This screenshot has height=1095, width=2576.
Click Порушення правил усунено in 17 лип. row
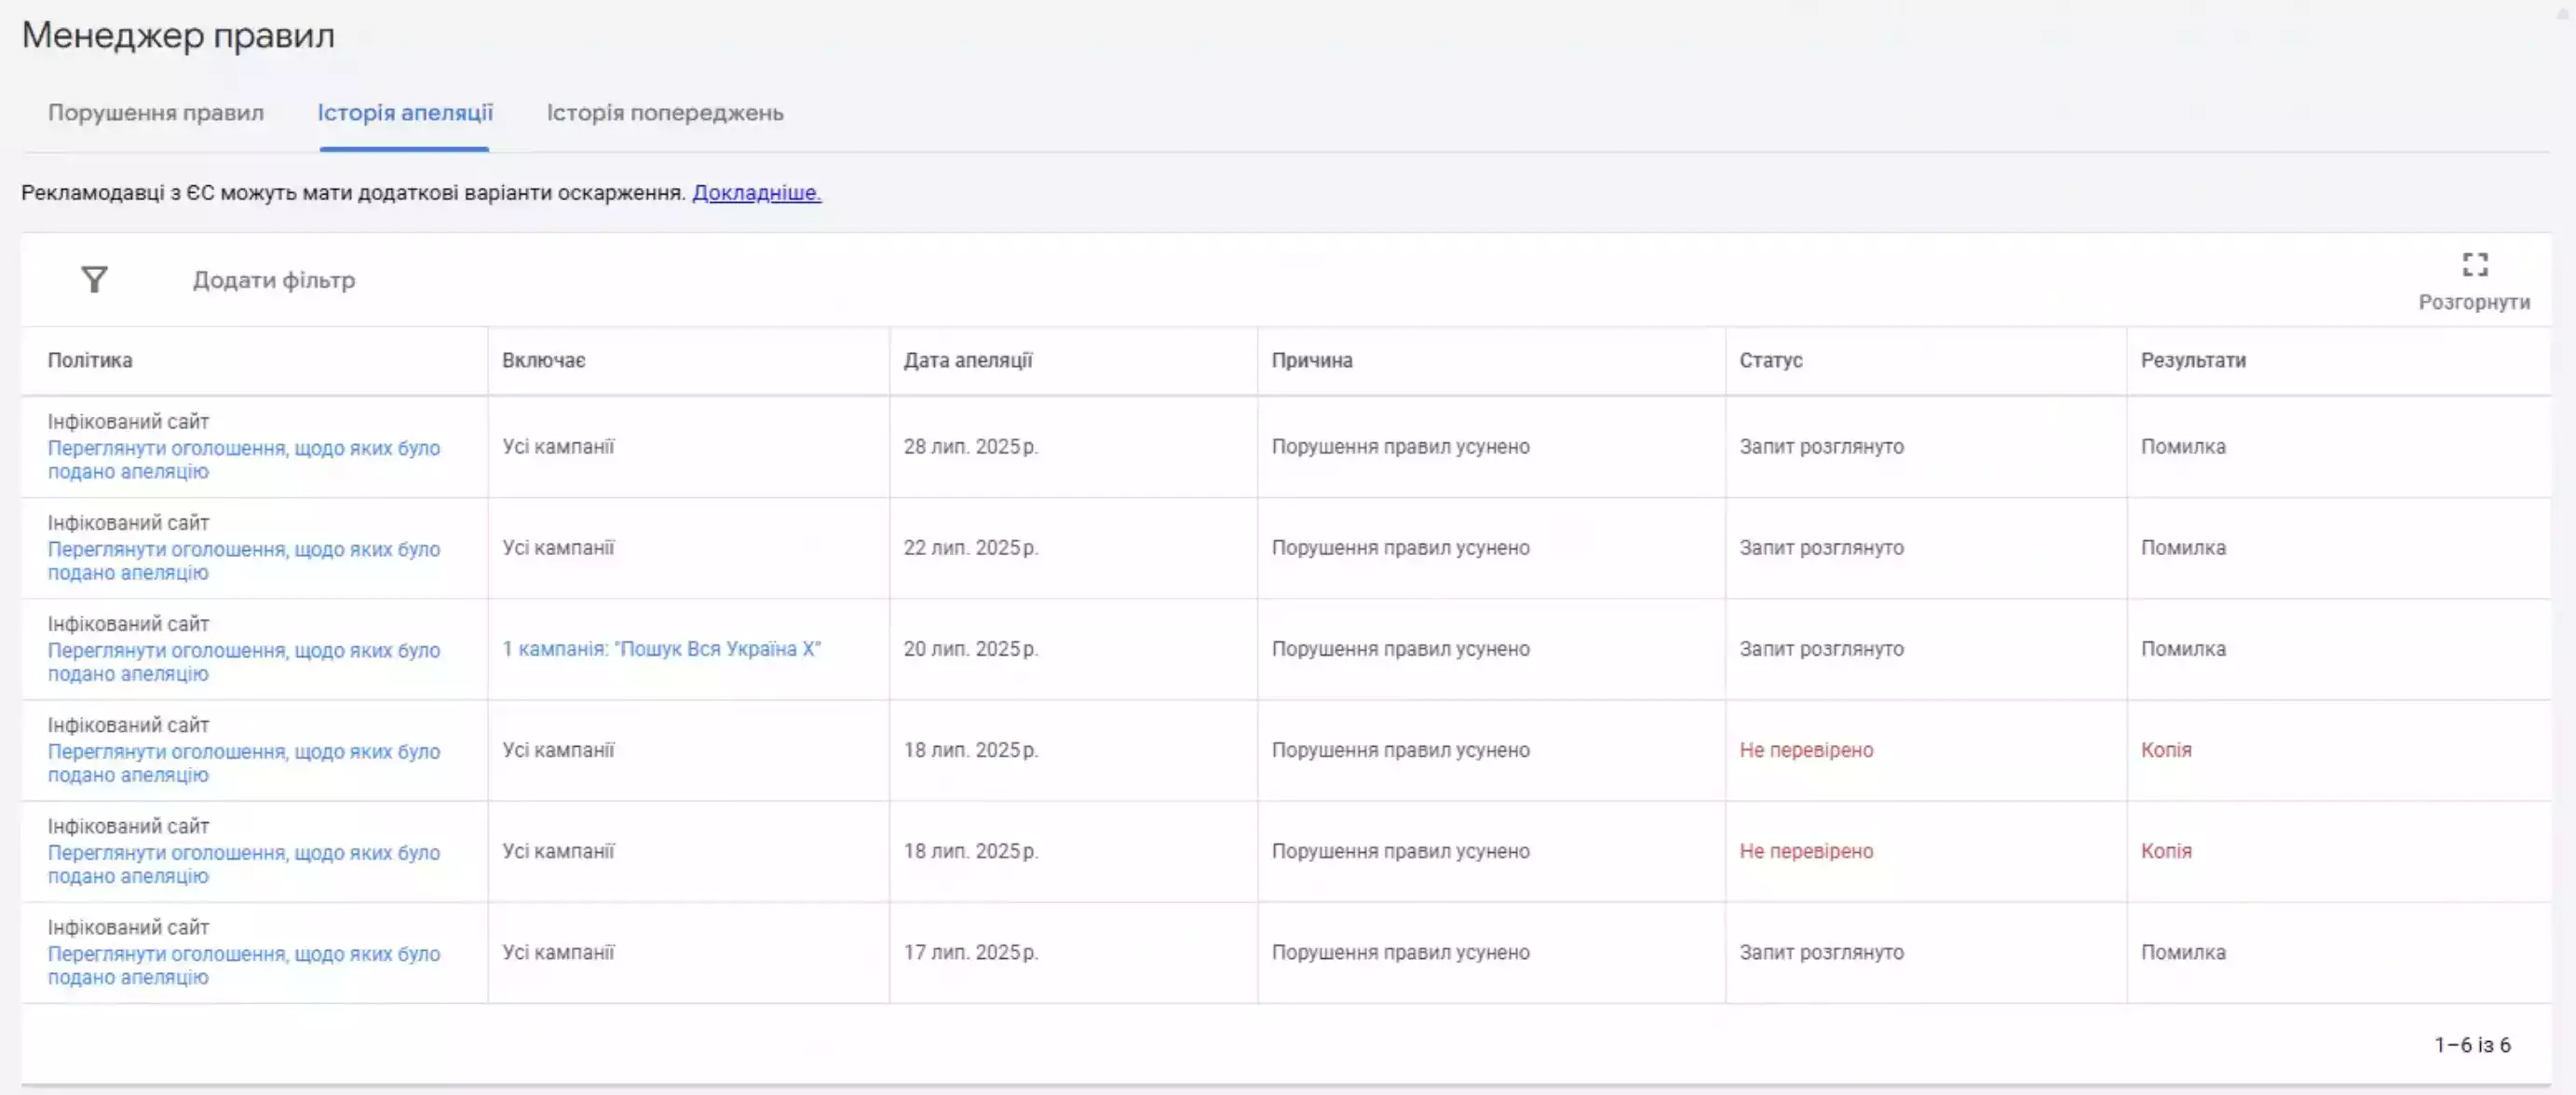(1400, 953)
